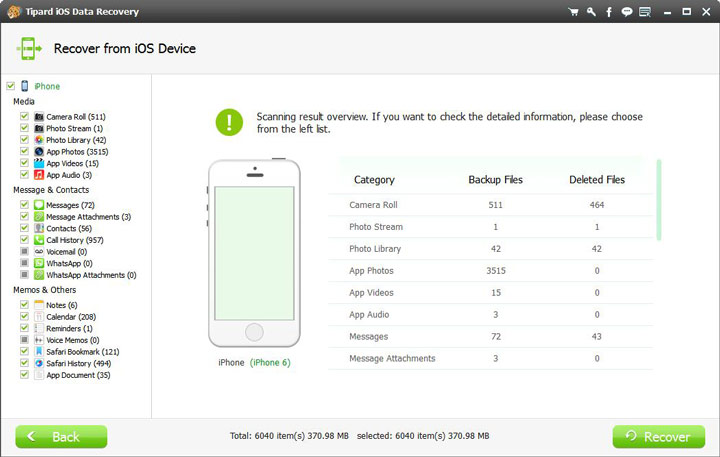This screenshot has width=720, height=457.
Task: Click the Safari Bookmark icon
Action: (39, 351)
